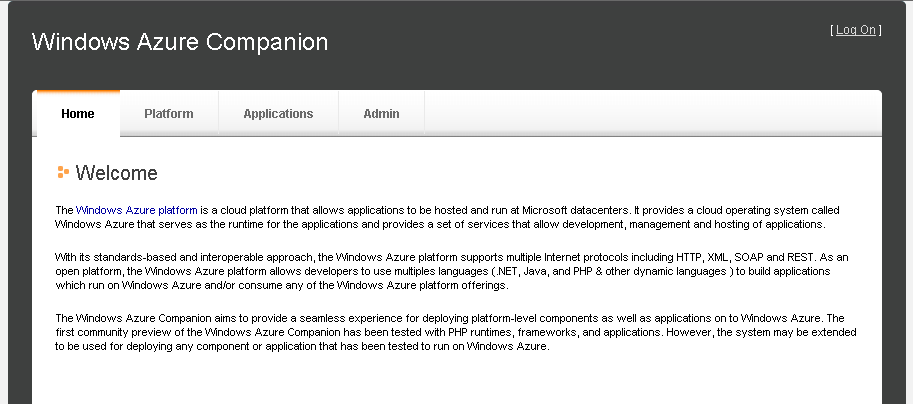Click the paragraph starting 'The Windows Azure Companion aims'

point(456,332)
